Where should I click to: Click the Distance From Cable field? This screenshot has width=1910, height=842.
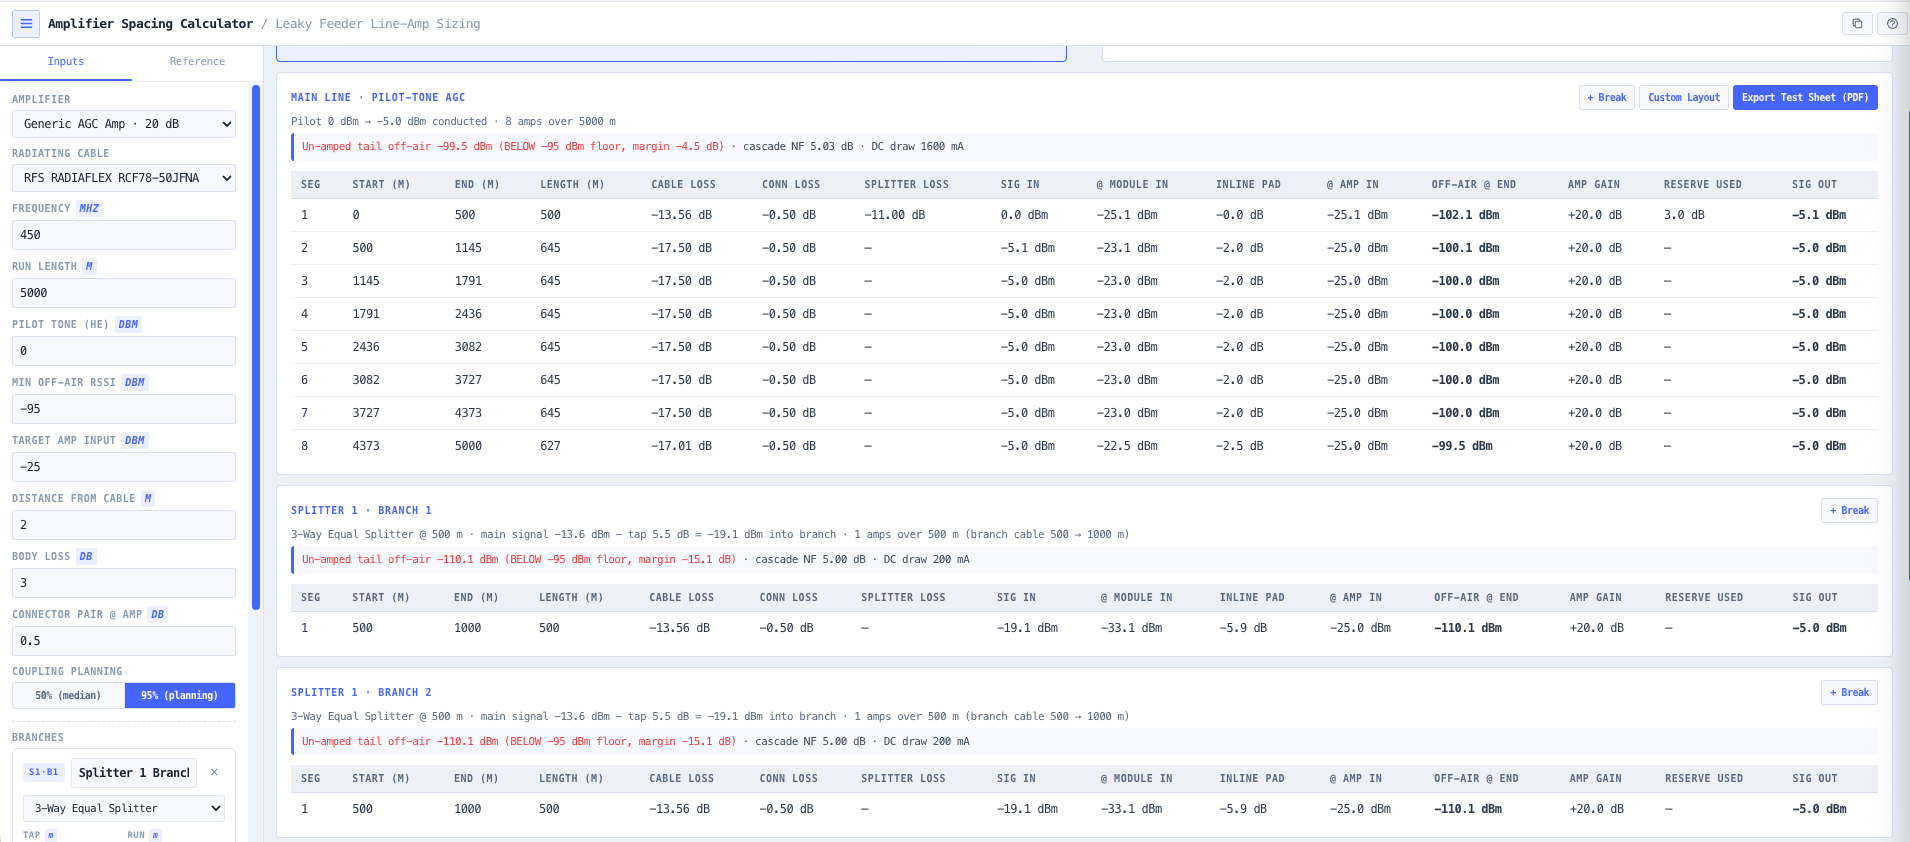tap(124, 525)
